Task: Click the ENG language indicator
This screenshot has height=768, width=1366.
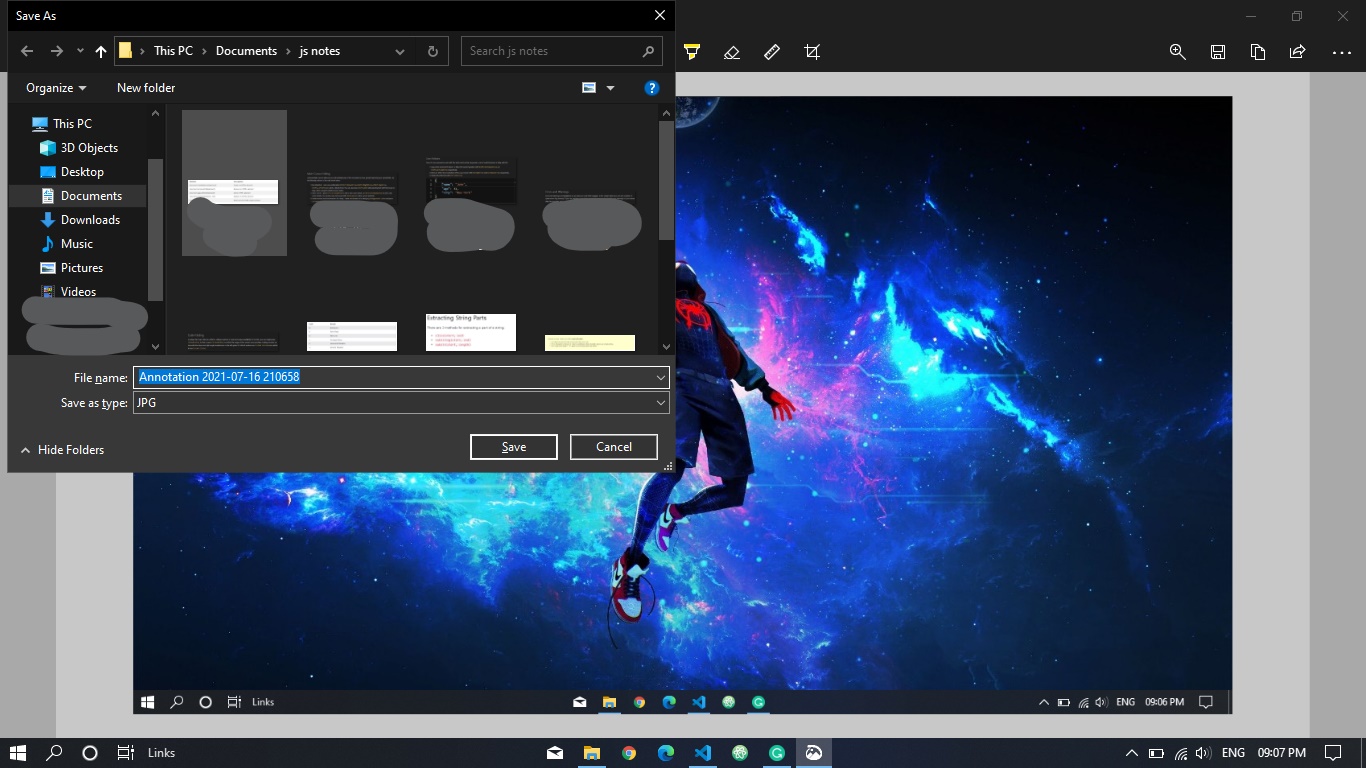Action: tap(1234, 753)
